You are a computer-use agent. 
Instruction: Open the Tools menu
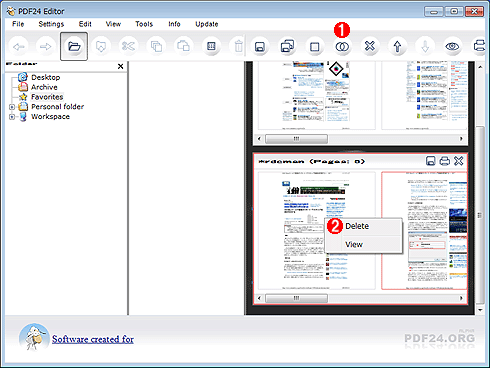[x=144, y=24]
